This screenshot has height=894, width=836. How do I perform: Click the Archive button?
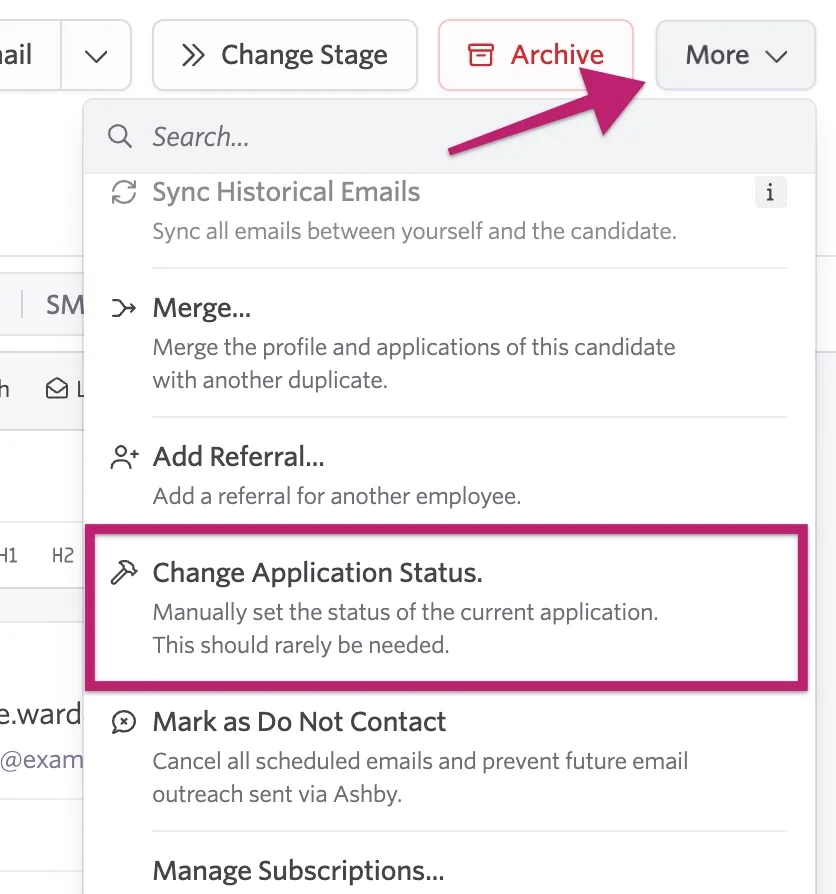pyautogui.click(x=535, y=55)
